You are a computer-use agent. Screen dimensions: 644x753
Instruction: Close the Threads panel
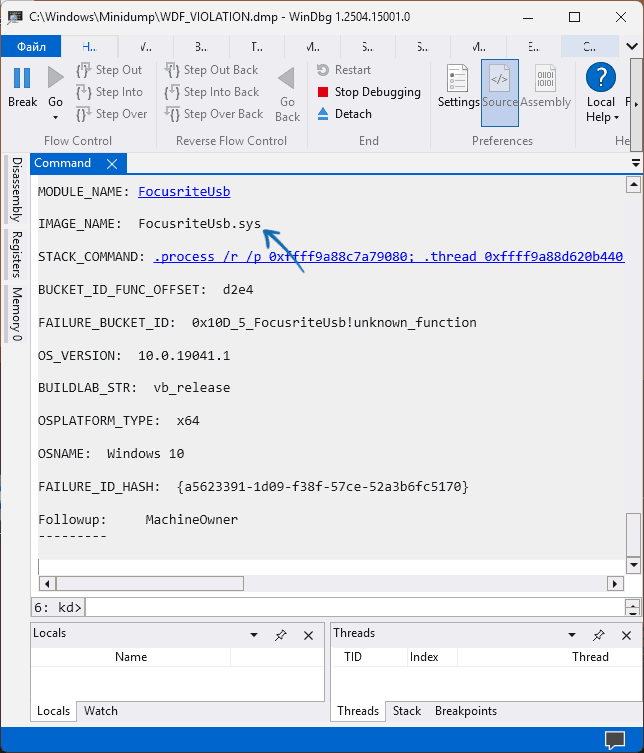pyautogui.click(x=626, y=635)
